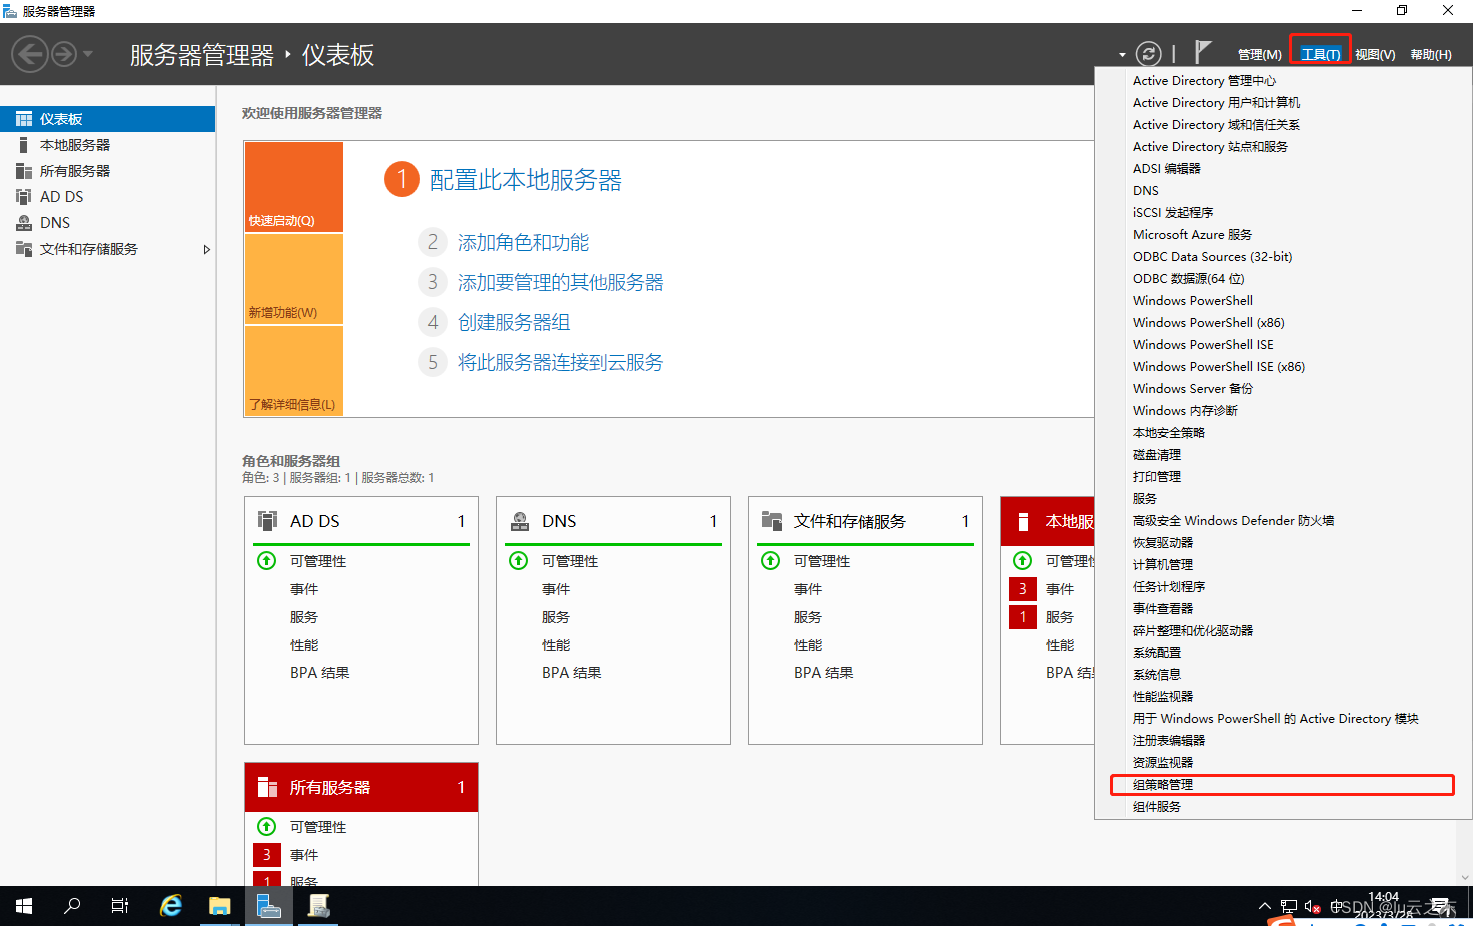The height and width of the screenshot is (926, 1473).
Task: Open the 管理(M) menu
Action: [1258, 54]
